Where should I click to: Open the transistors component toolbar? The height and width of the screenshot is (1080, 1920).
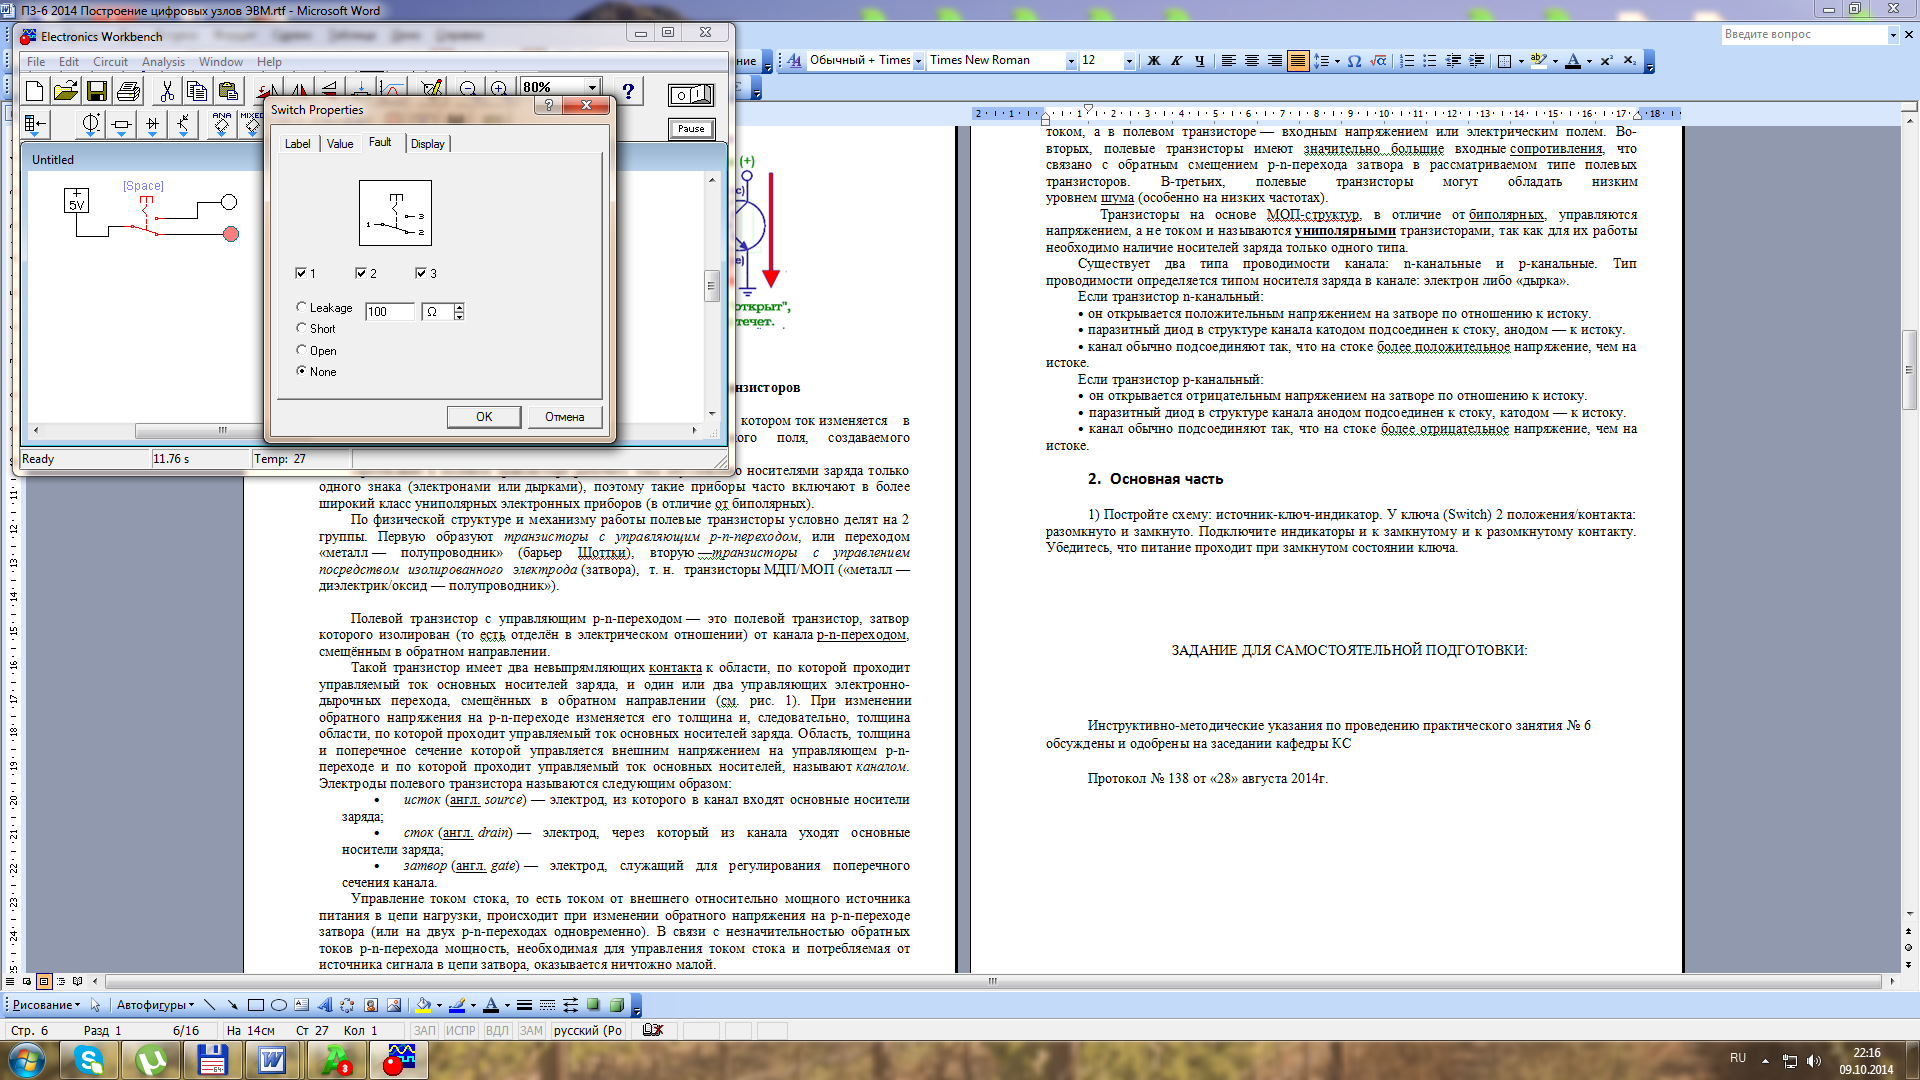click(183, 125)
